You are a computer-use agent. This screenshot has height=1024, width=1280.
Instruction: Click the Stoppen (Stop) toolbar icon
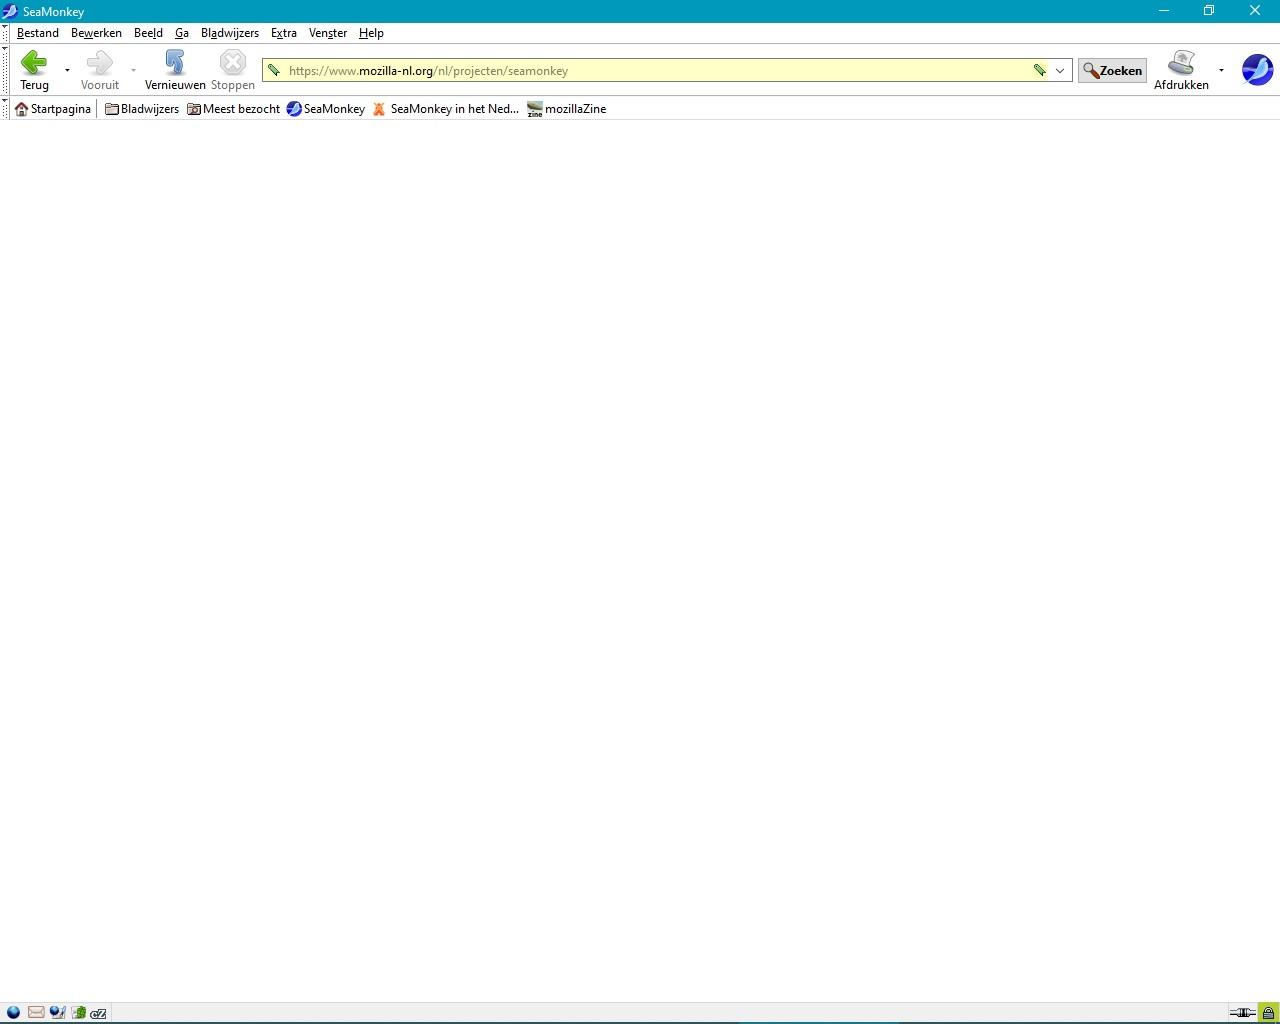pyautogui.click(x=232, y=63)
